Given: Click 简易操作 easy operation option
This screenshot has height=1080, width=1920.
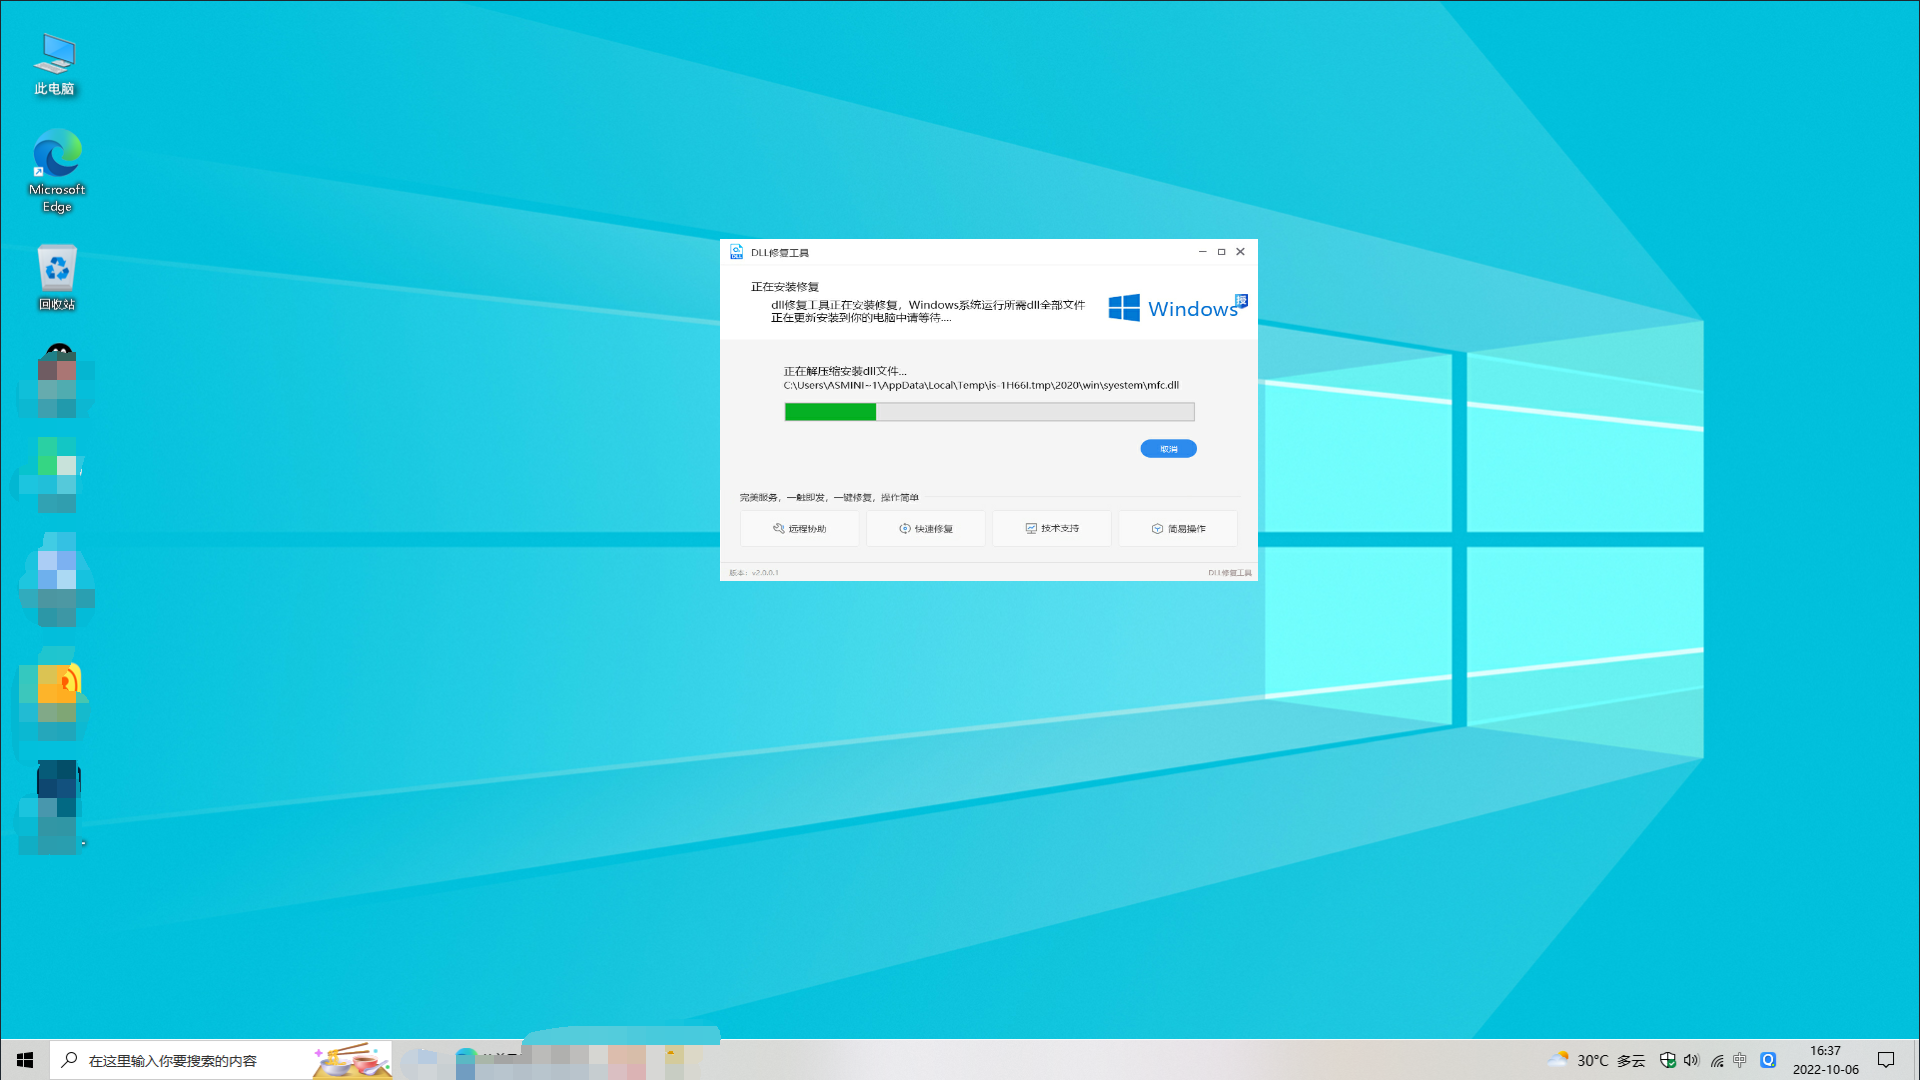Looking at the screenshot, I should pos(1177,528).
